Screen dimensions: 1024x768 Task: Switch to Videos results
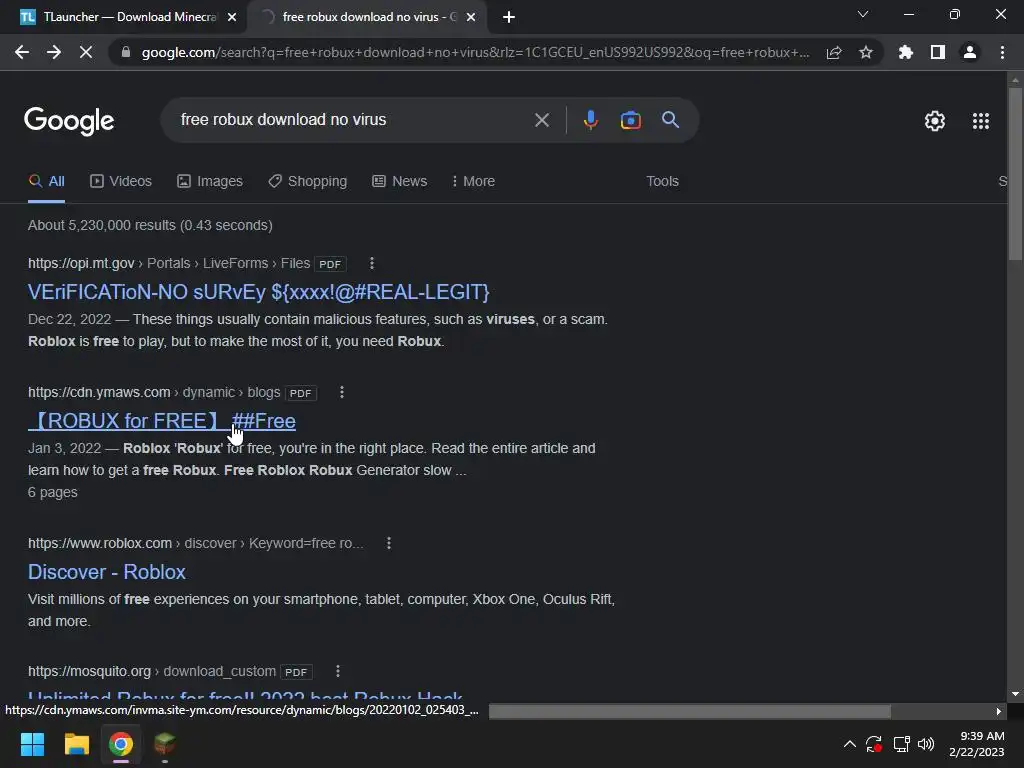point(121,182)
